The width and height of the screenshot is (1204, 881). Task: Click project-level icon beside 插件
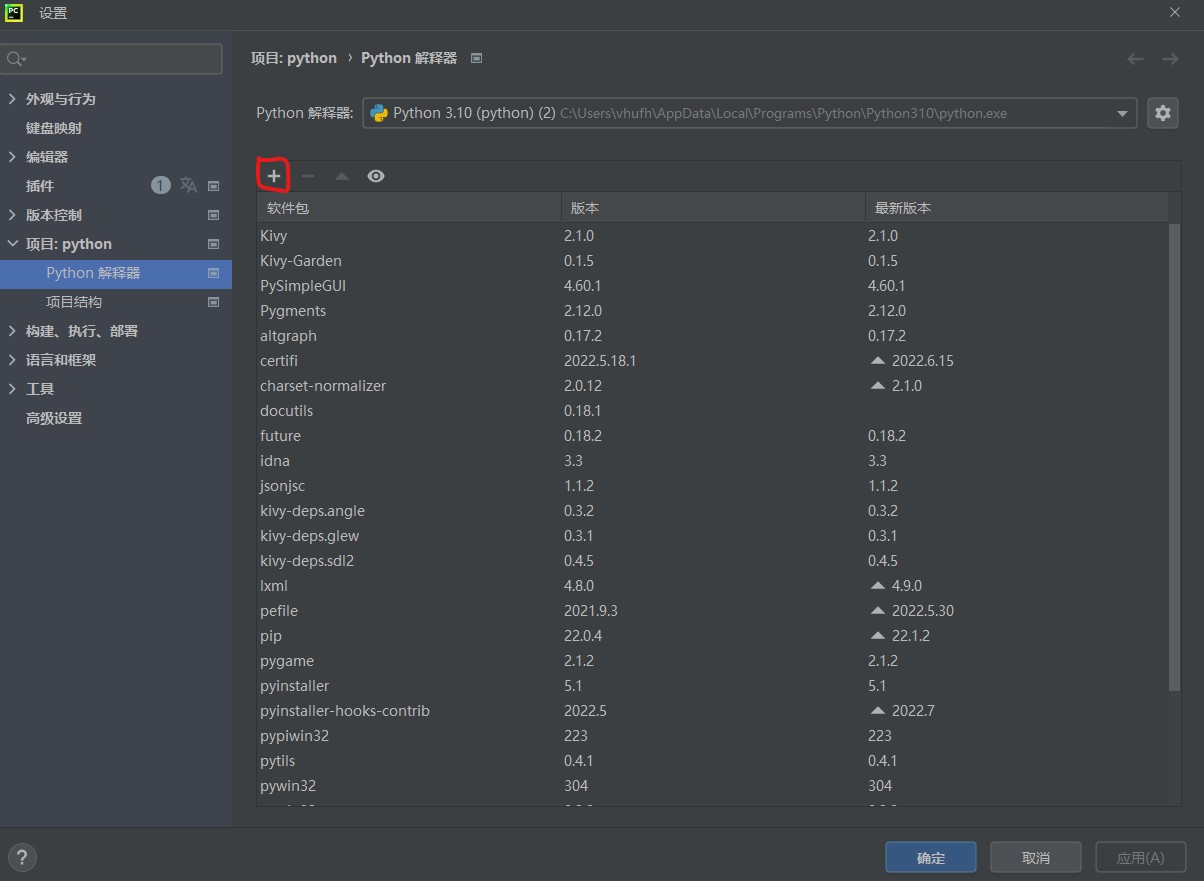(x=213, y=186)
